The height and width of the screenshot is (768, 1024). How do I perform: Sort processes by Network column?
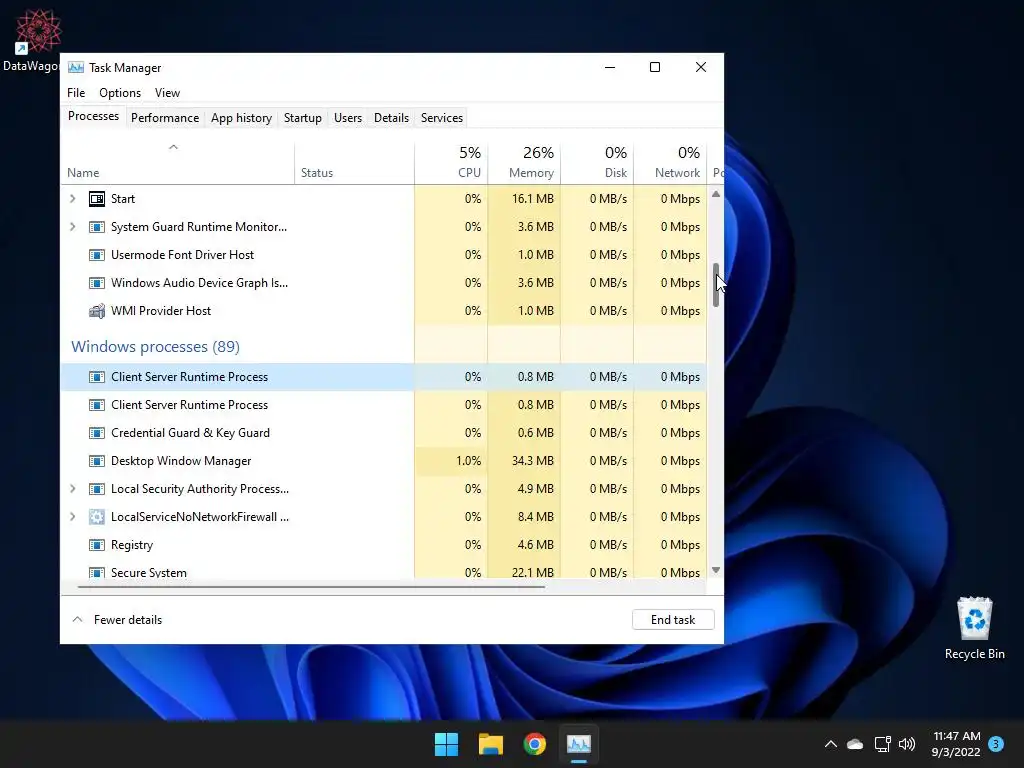(670, 163)
